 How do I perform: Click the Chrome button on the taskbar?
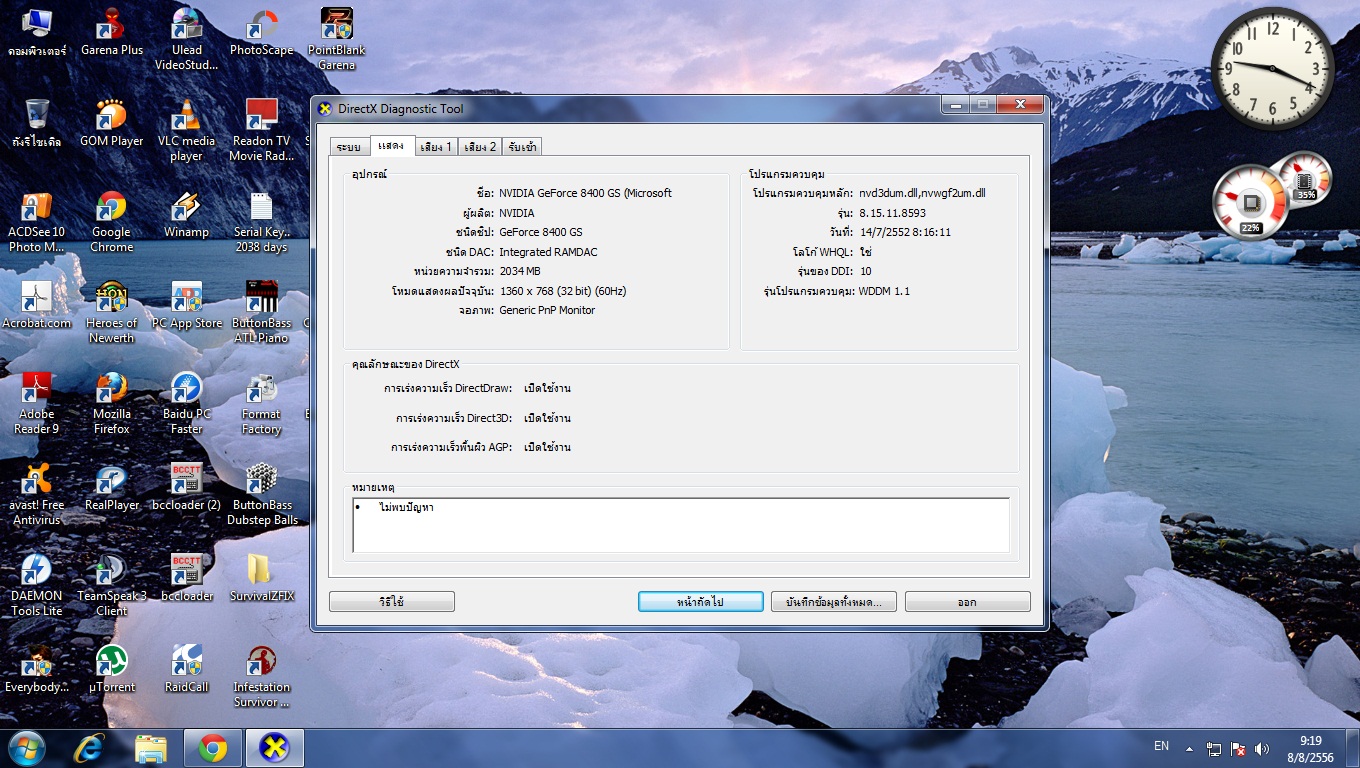pos(212,748)
